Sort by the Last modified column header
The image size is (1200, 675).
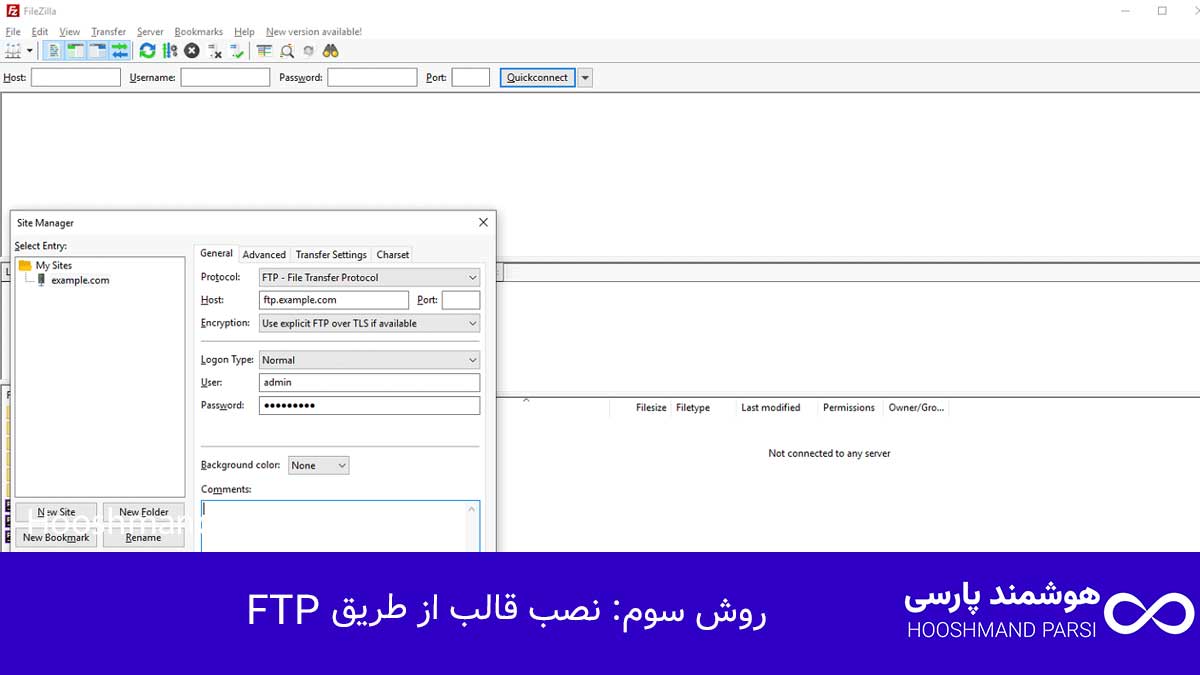[x=771, y=407]
